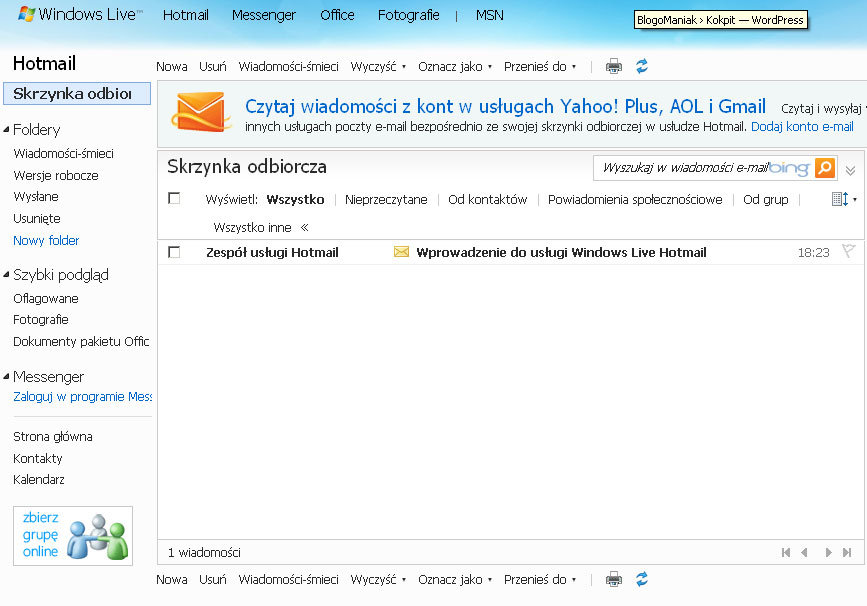Click the orange envelope banner icon

(201, 112)
